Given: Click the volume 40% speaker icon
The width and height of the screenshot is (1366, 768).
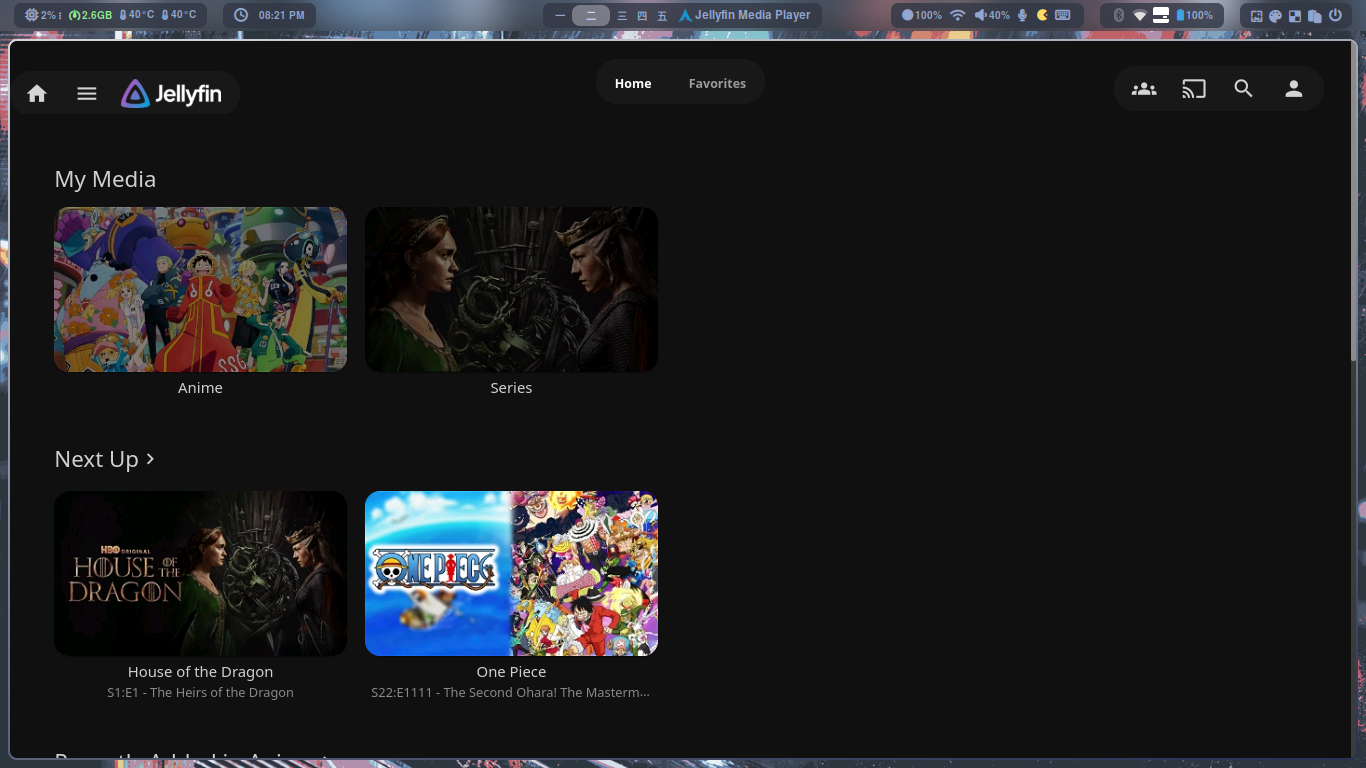Looking at the screenshot, I should coord(981,15).
